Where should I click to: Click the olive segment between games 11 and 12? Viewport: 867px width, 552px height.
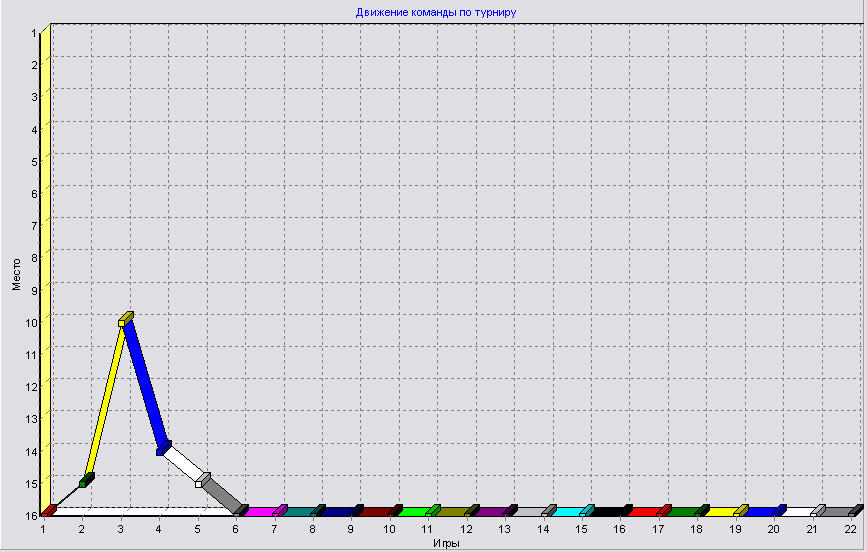[452, 512]
